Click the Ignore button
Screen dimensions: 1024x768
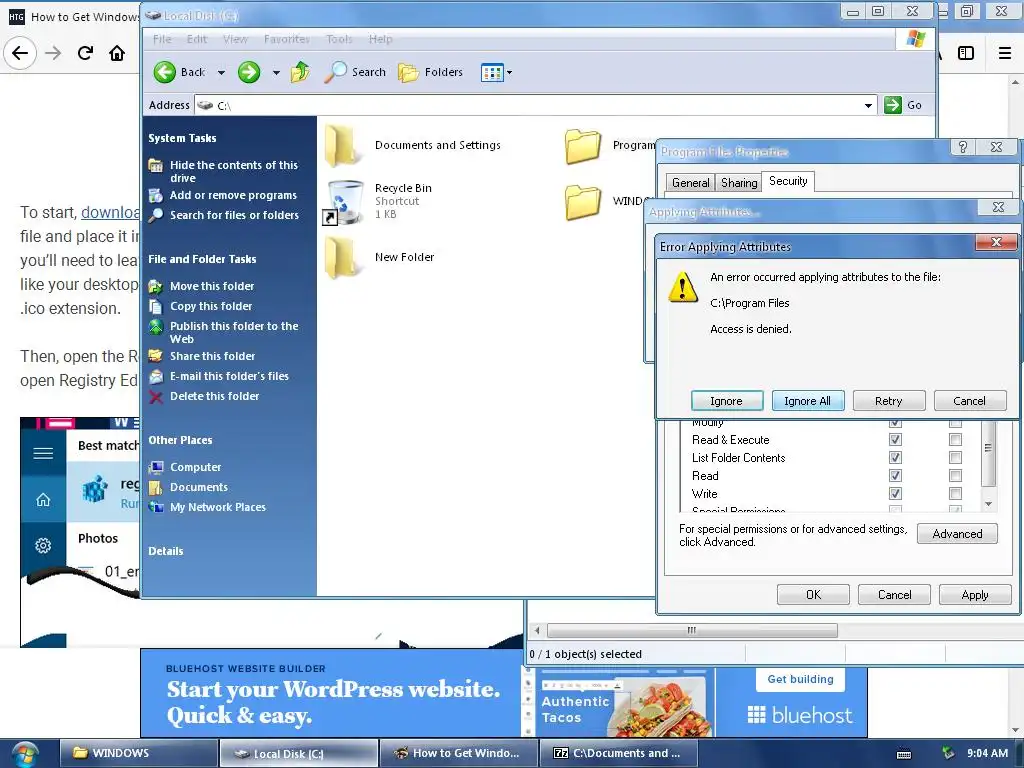coord(726,401)
